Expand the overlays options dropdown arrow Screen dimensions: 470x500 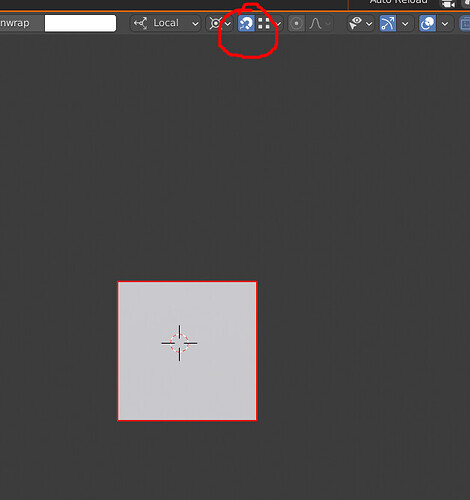[x=445, y=24]
